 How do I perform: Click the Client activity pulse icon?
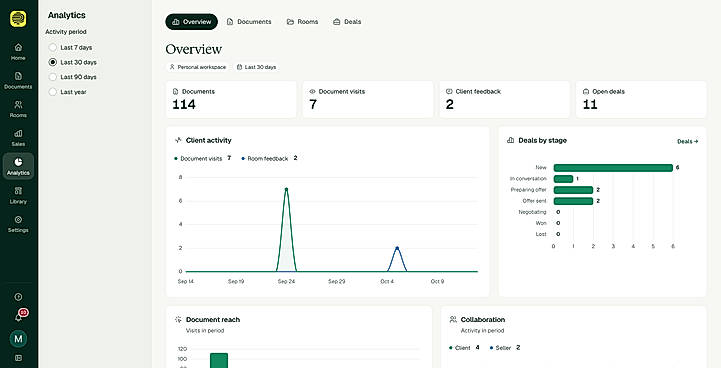click(178, 140)
